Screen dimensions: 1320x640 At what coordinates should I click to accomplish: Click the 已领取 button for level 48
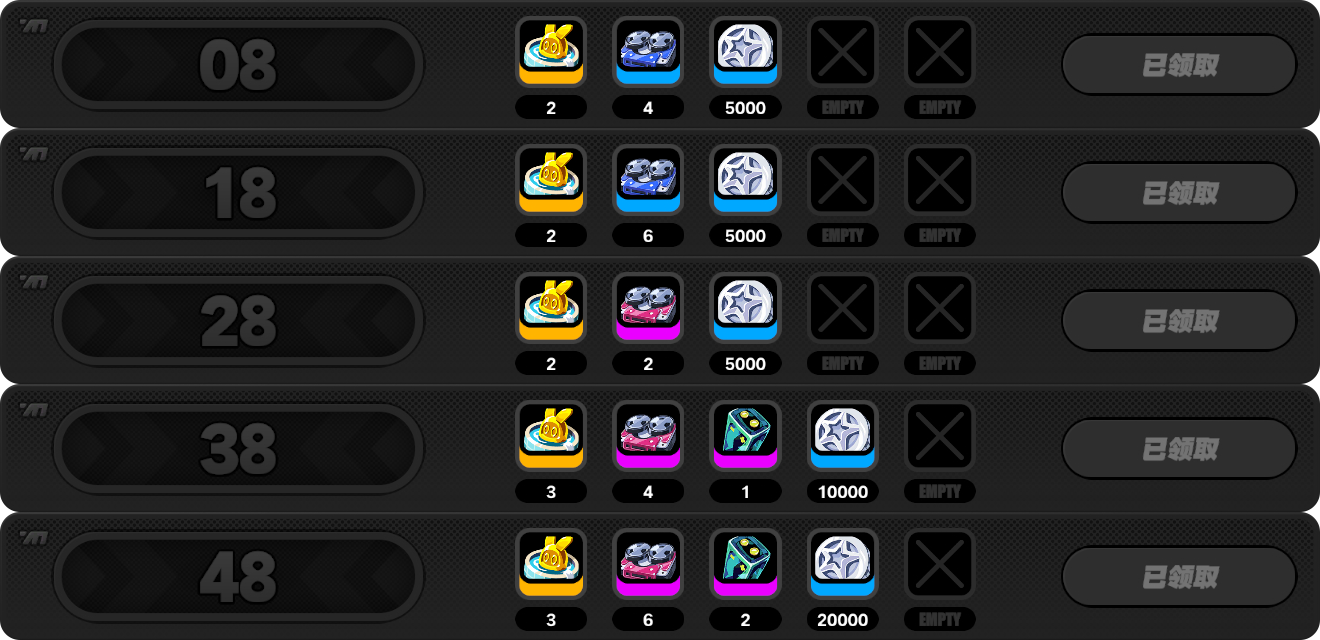[1179, 577]
